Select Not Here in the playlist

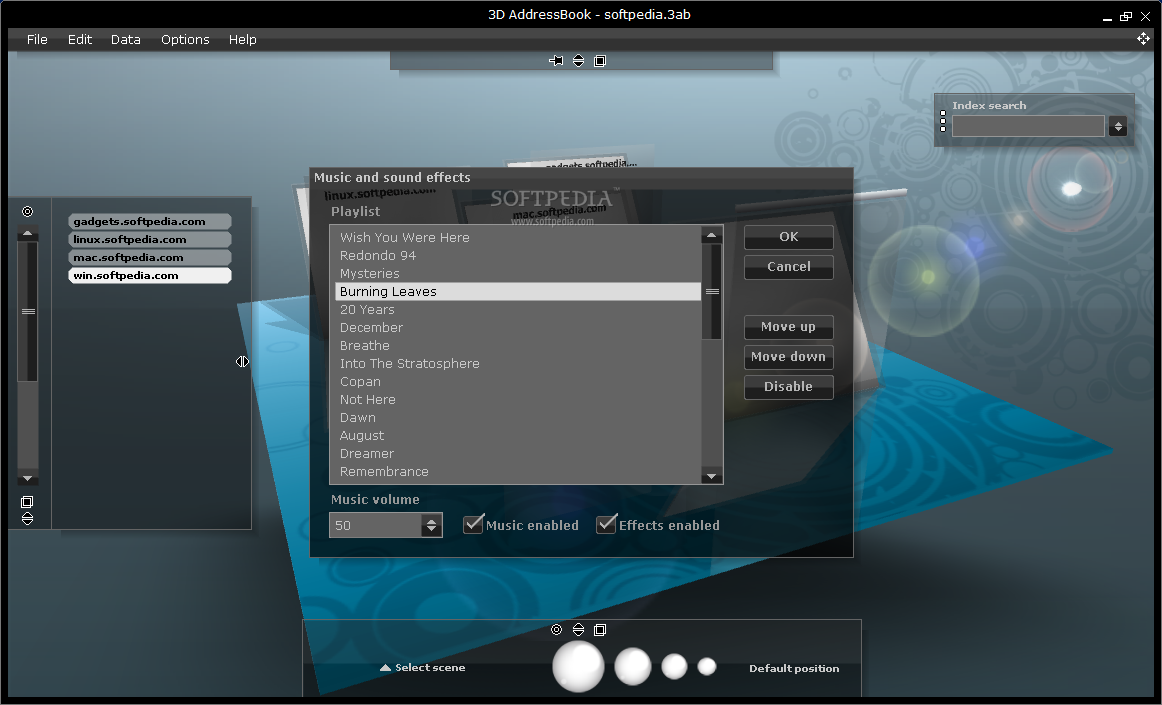click(x=517, y=400)
